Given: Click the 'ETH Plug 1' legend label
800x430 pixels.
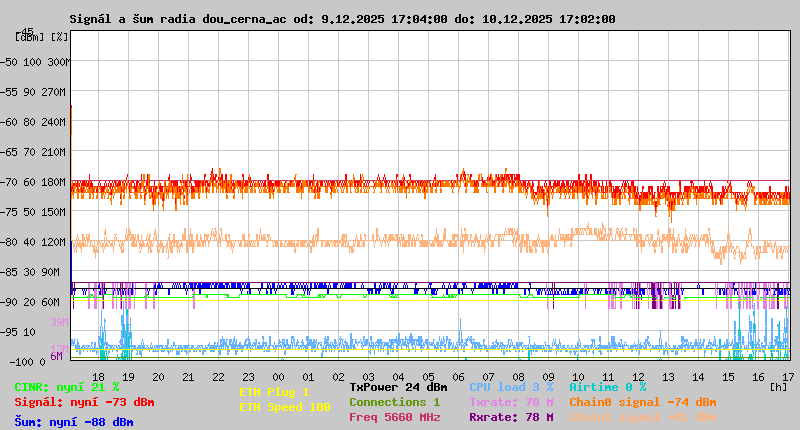Looking at the screenshot, I should 274,392.
